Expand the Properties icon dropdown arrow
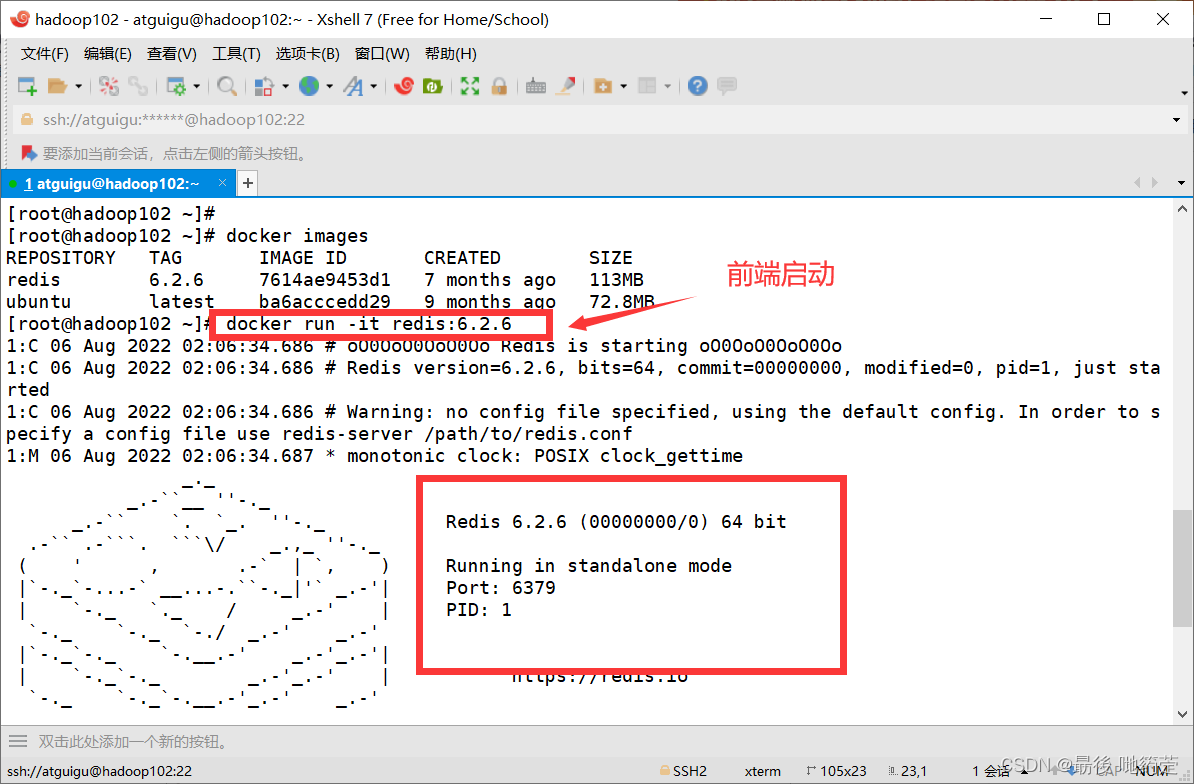The image size is (1194, 784). click(x=196, y=87)
